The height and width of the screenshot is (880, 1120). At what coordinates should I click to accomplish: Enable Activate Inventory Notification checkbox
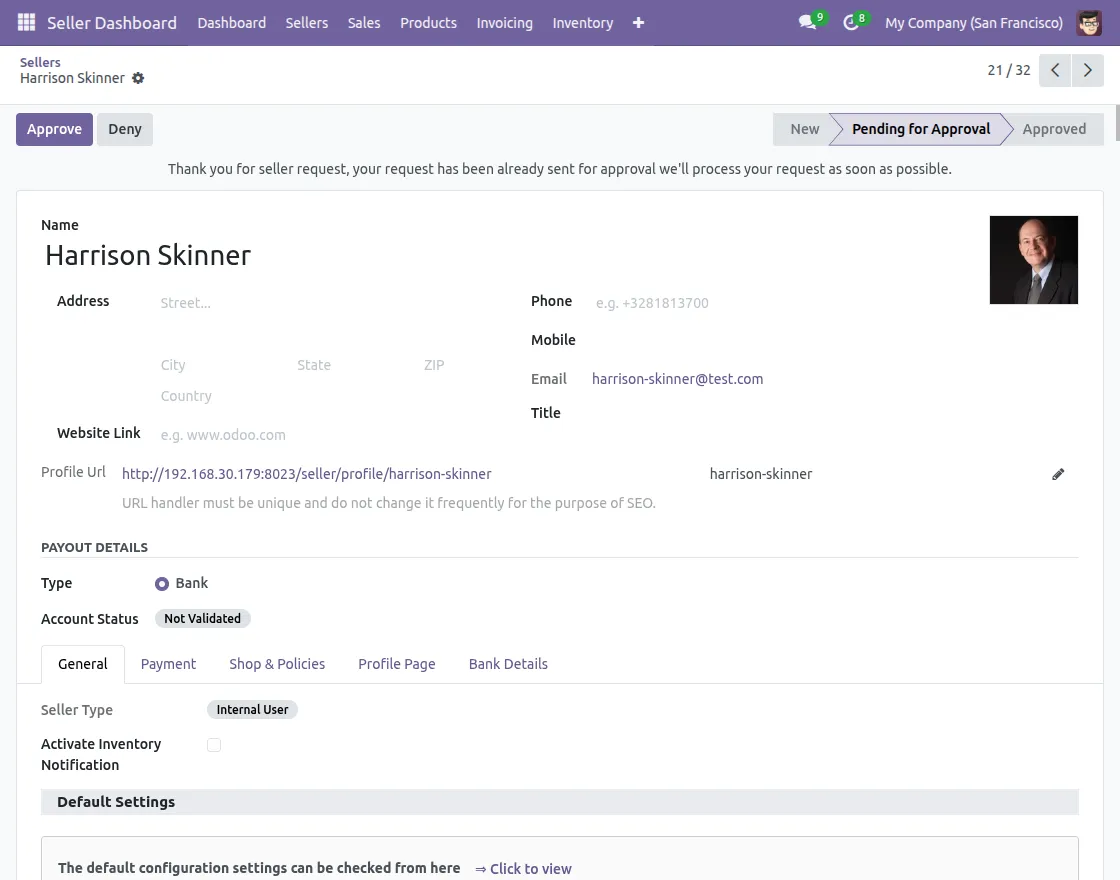coord(214,745)
